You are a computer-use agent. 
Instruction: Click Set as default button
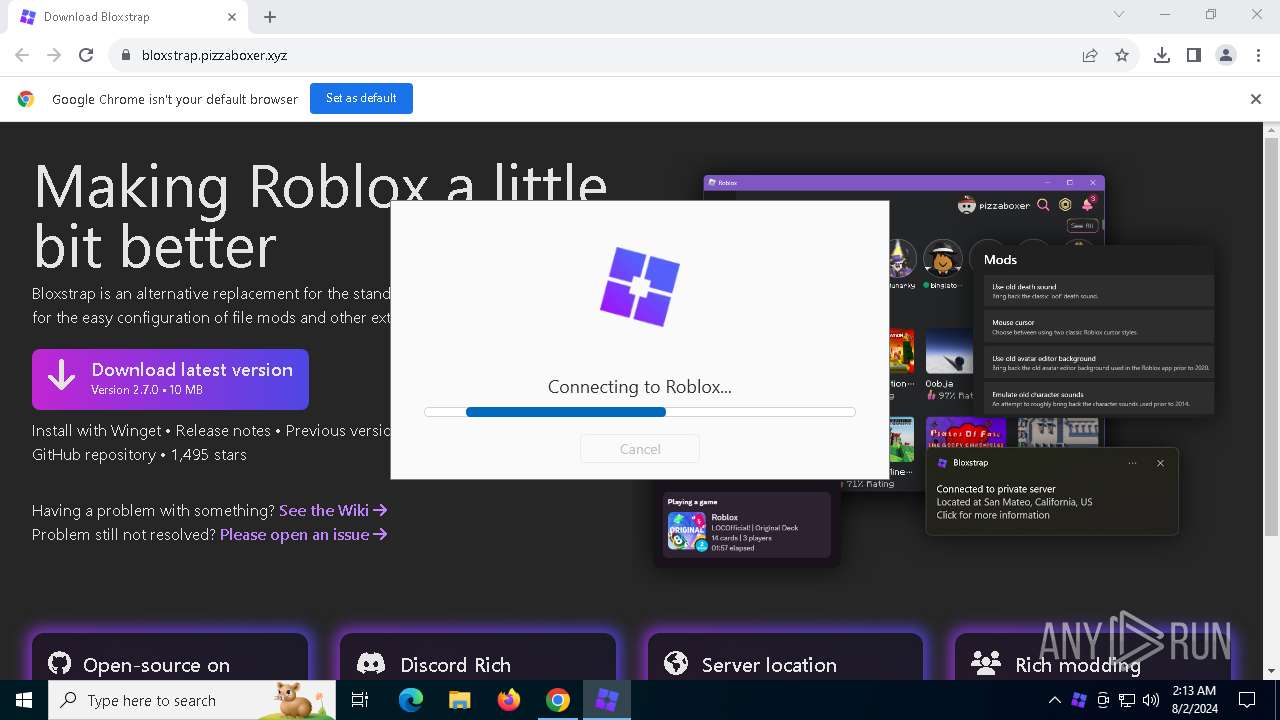361,98
